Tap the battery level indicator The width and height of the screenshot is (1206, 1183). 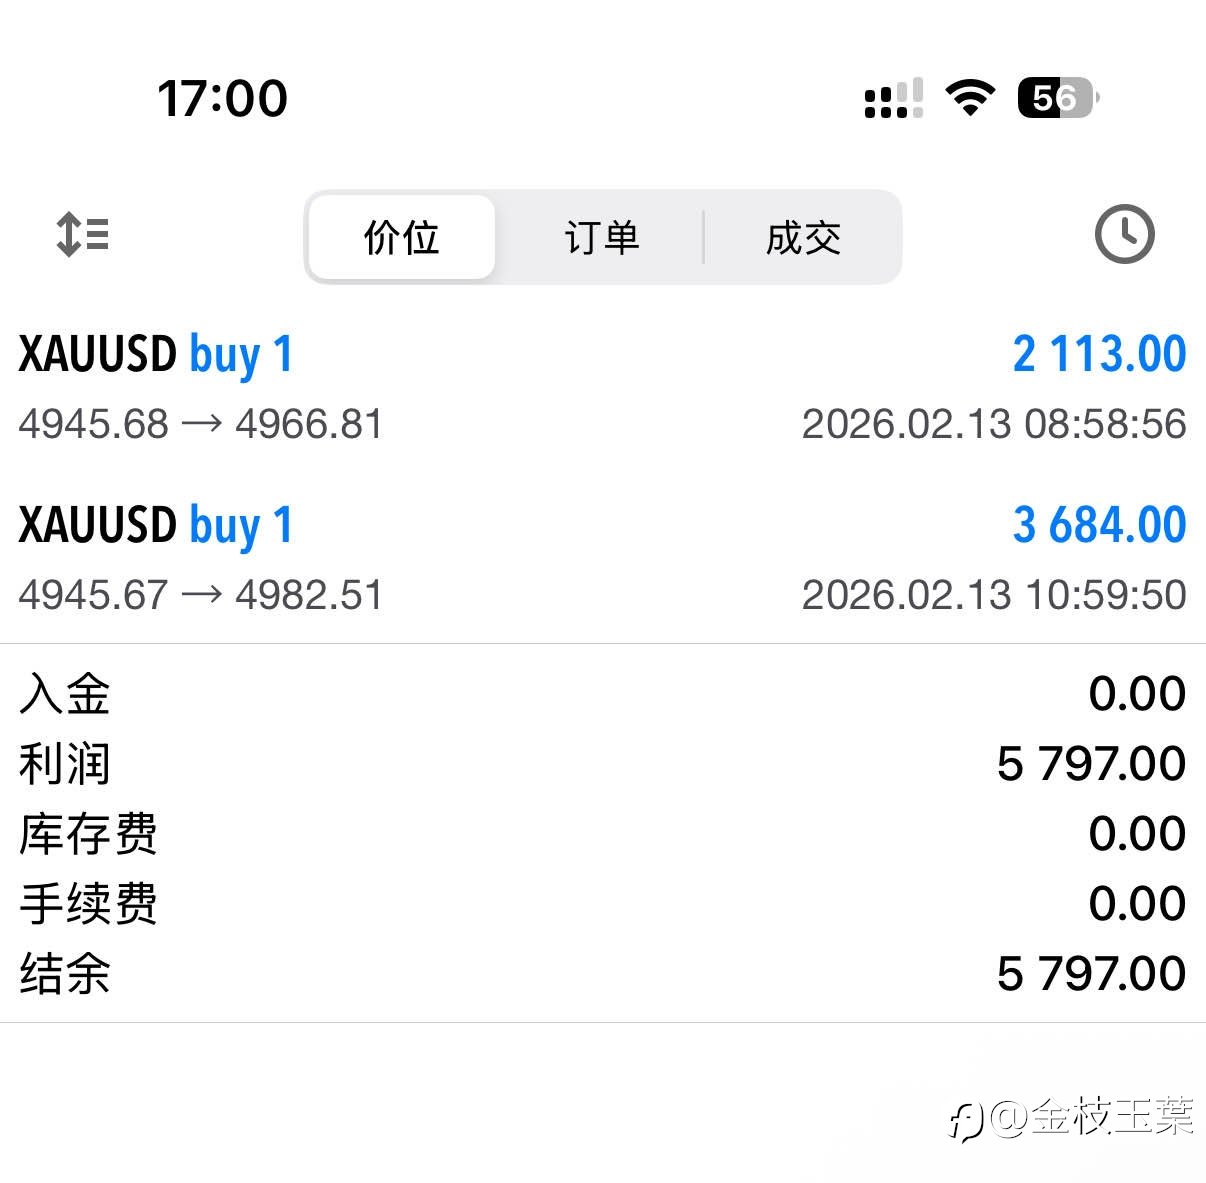pos(1057,98)
